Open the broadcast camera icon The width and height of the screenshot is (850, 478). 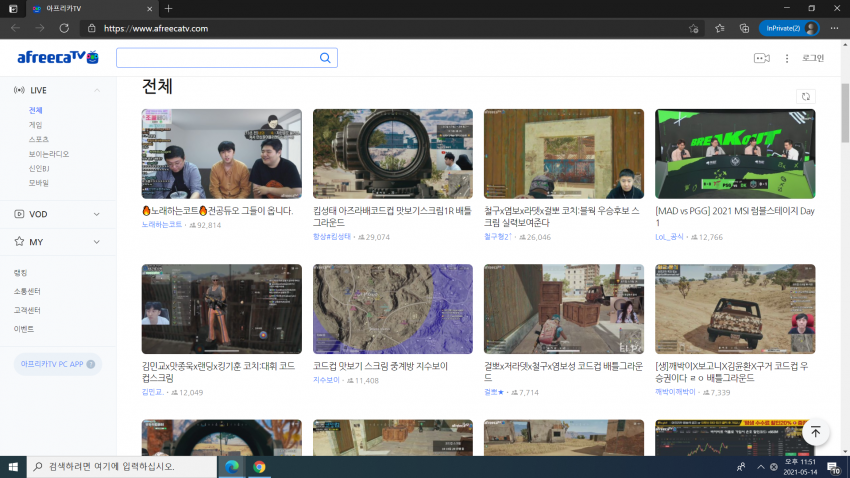(x=762, y=58)
